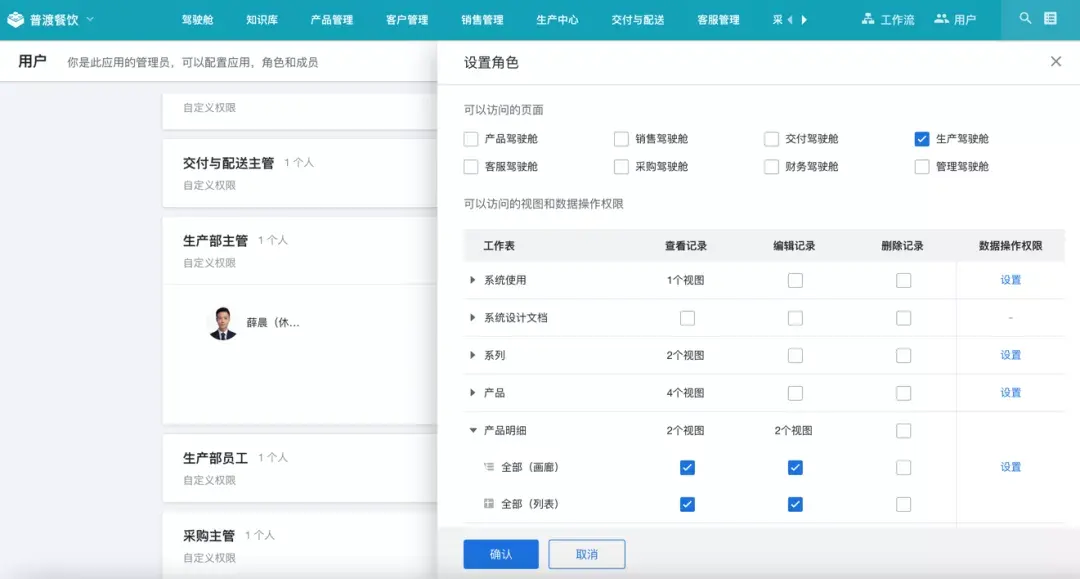Image resolution: width=1080 pixels, height=579 pixels.
Task: Open 设置 link for 产品 row
Action: [x=1010, y=392]
